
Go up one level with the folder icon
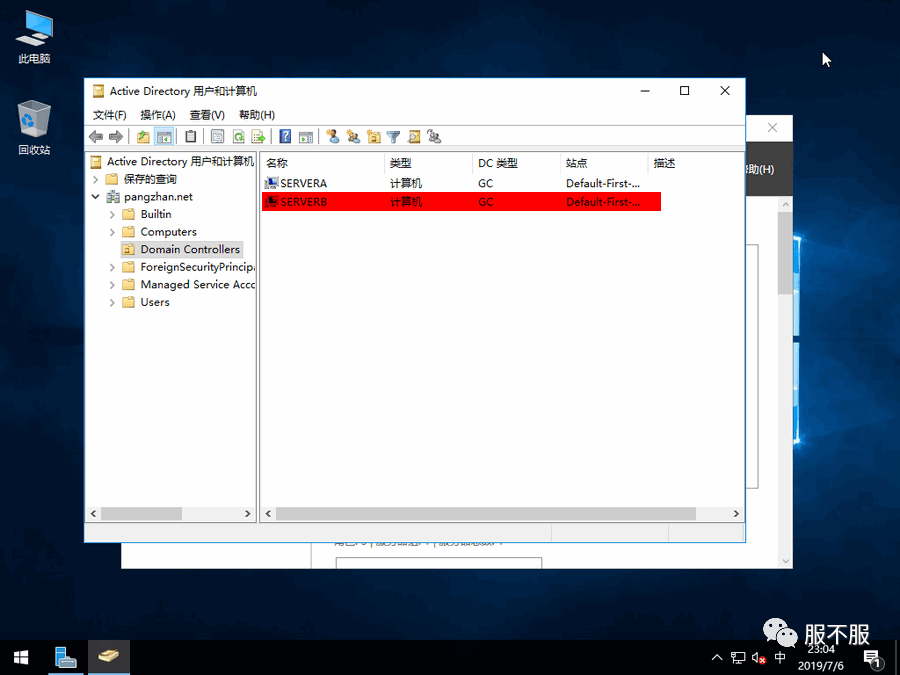coord(143,137)
